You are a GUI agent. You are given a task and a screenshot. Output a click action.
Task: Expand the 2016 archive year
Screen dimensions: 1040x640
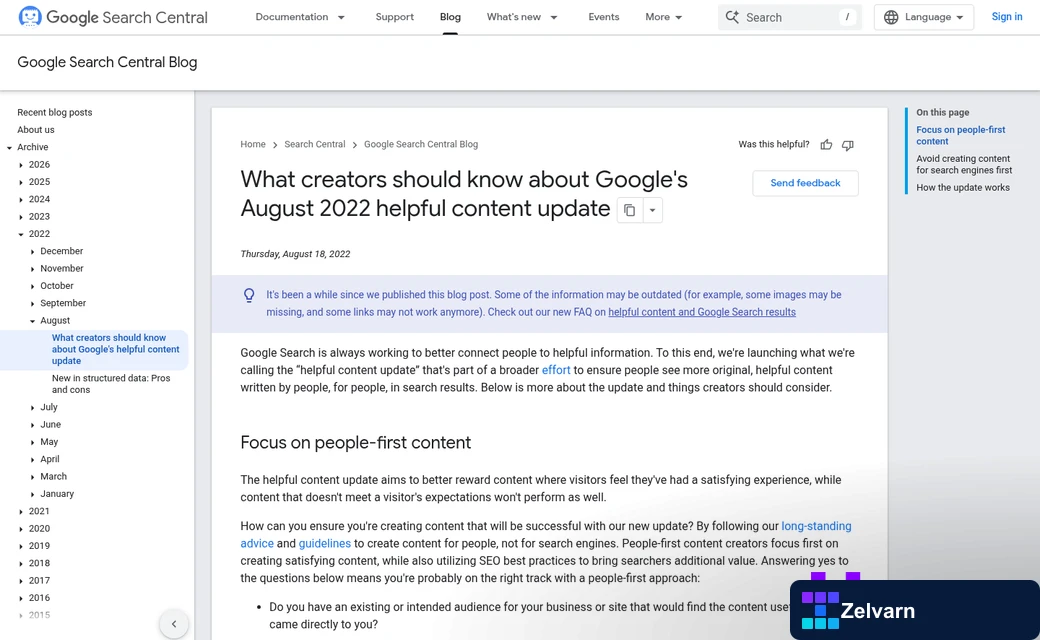point(21,598)
